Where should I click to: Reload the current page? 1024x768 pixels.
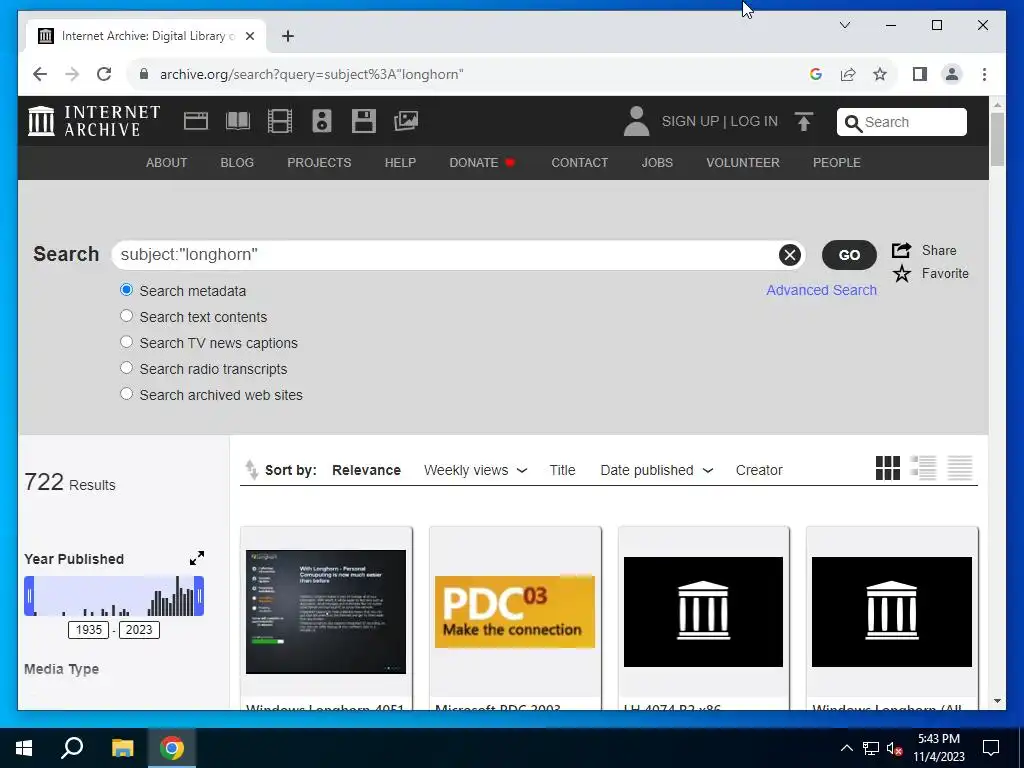[104, 74]
